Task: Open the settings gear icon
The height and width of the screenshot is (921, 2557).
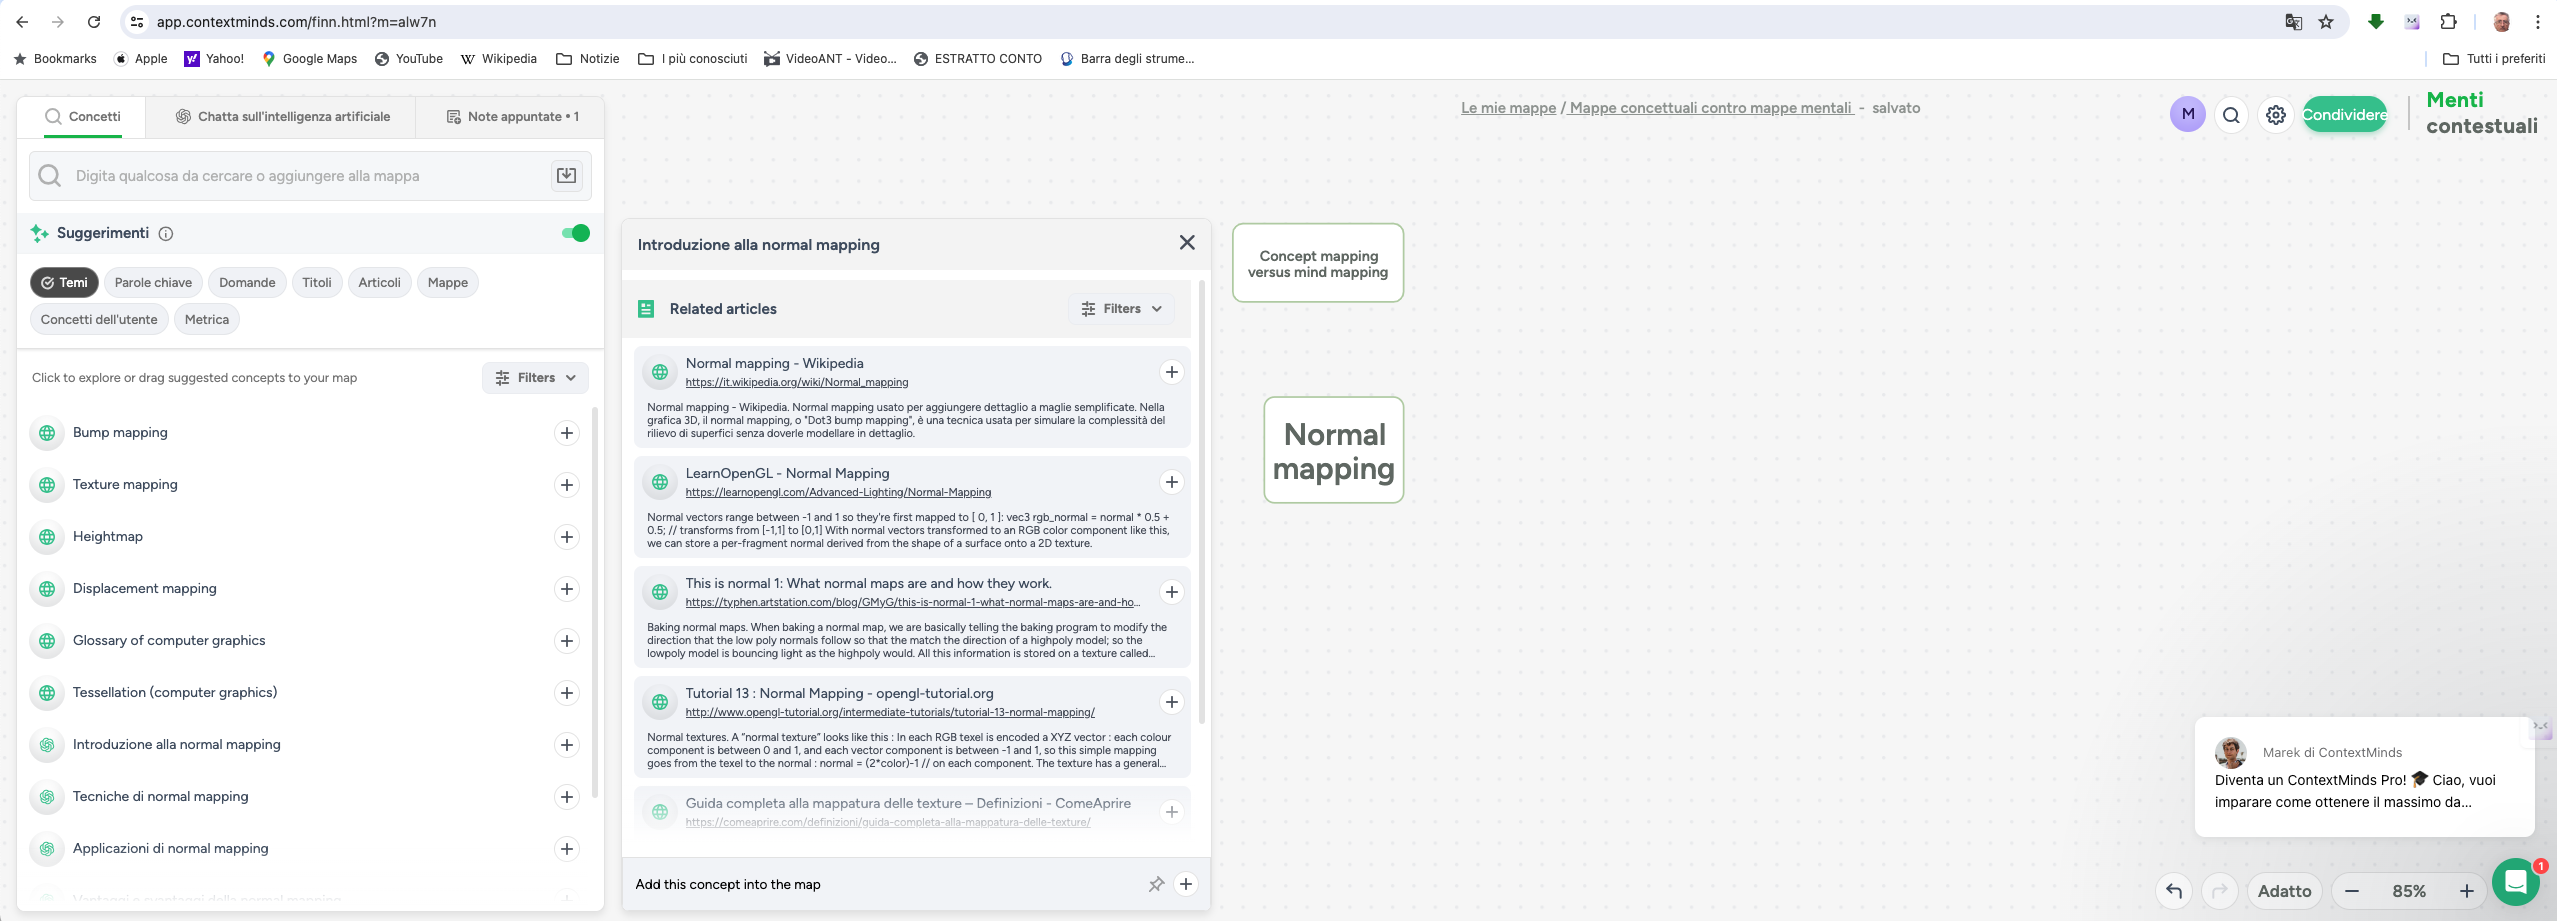Action: coord(2275,115)
